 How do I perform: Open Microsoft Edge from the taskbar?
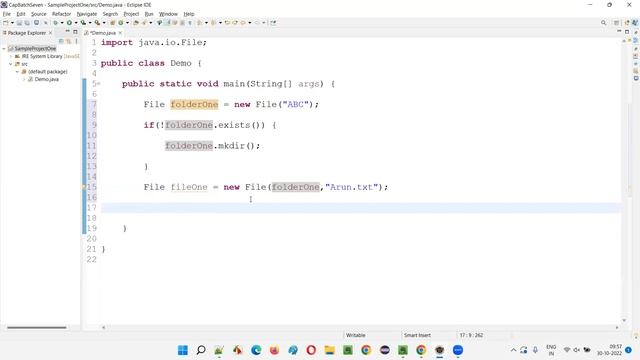(x=256, y=350)
